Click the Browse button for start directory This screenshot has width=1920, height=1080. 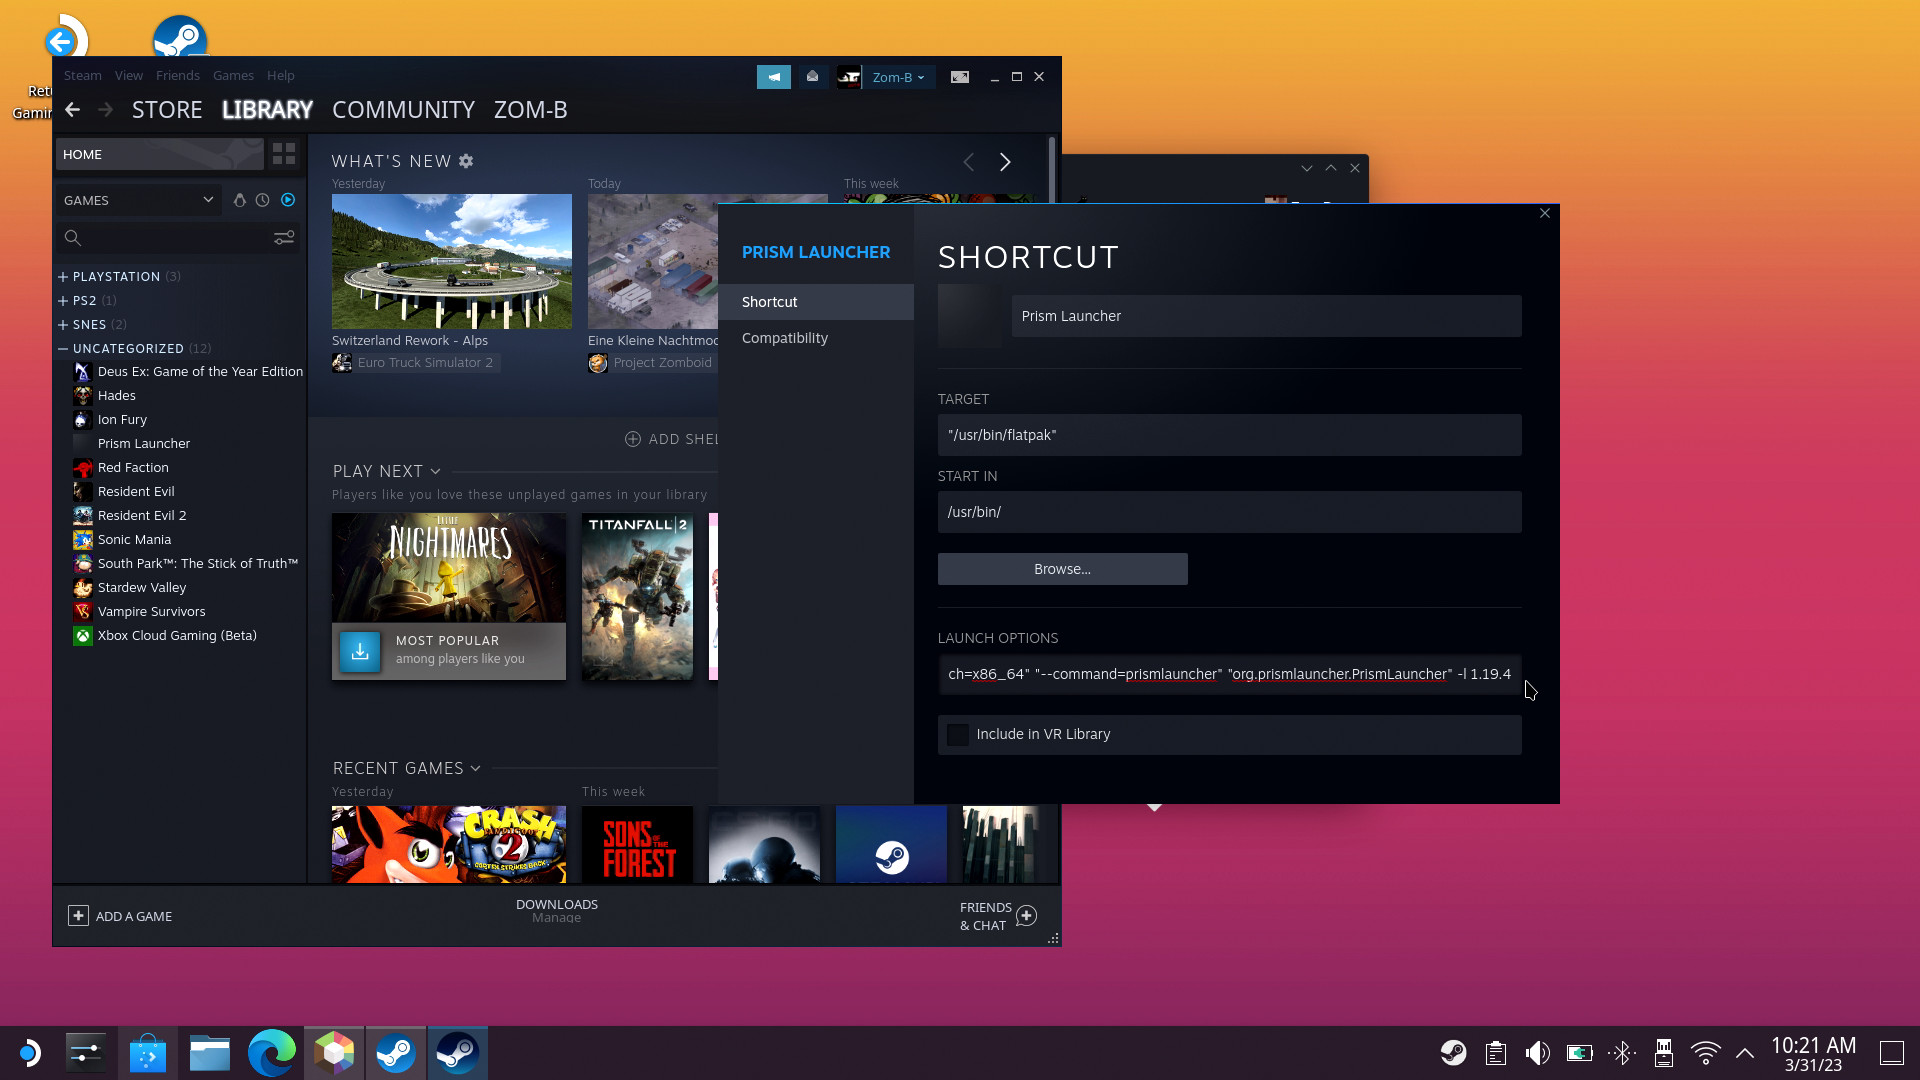1063,568
